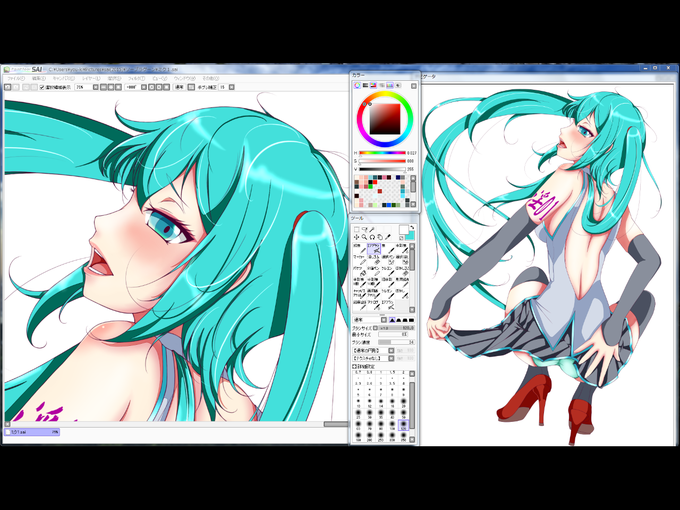Click the canvas horizontal scrollbar

(178, 424)
